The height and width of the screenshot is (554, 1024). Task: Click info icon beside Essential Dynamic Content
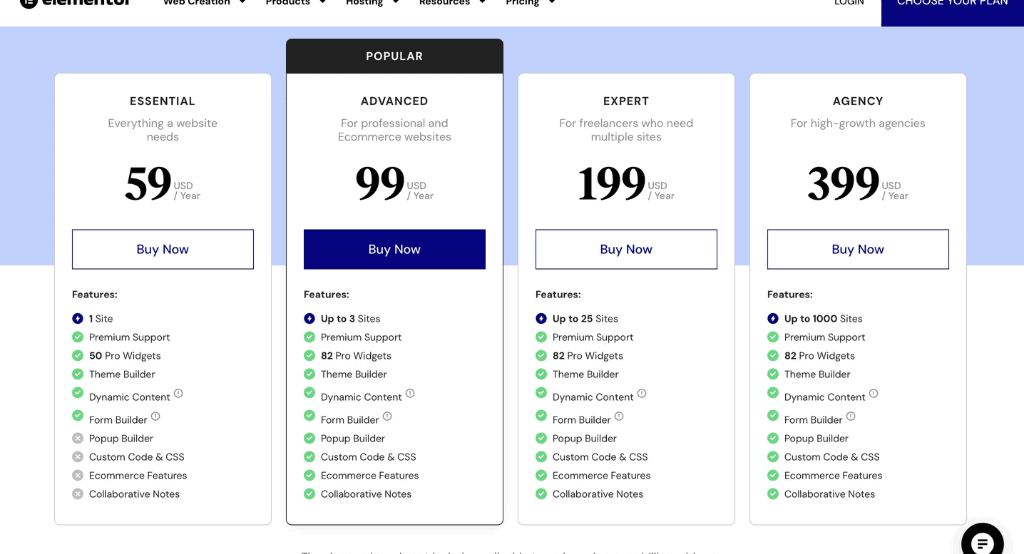point(178,393)
